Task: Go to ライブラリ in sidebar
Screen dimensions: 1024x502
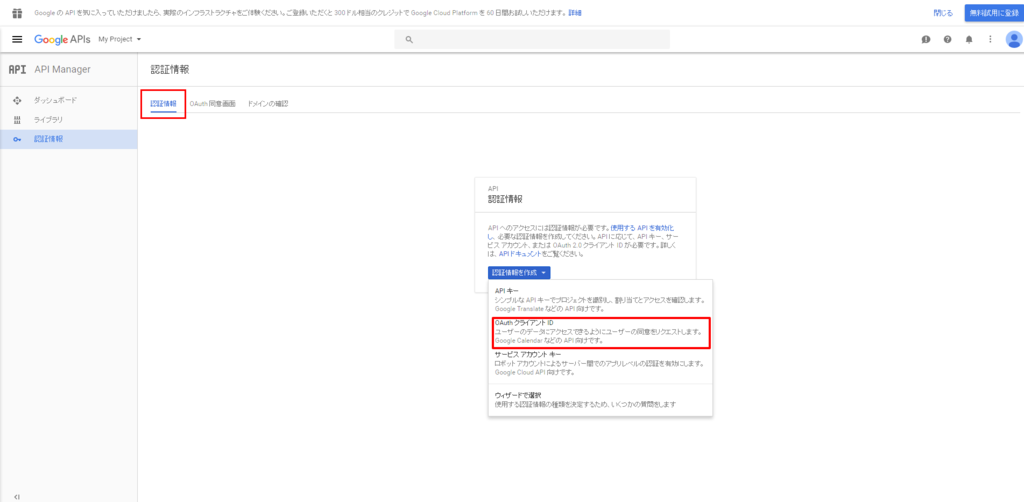Action: pyautogui.click(x=69, y=119)
